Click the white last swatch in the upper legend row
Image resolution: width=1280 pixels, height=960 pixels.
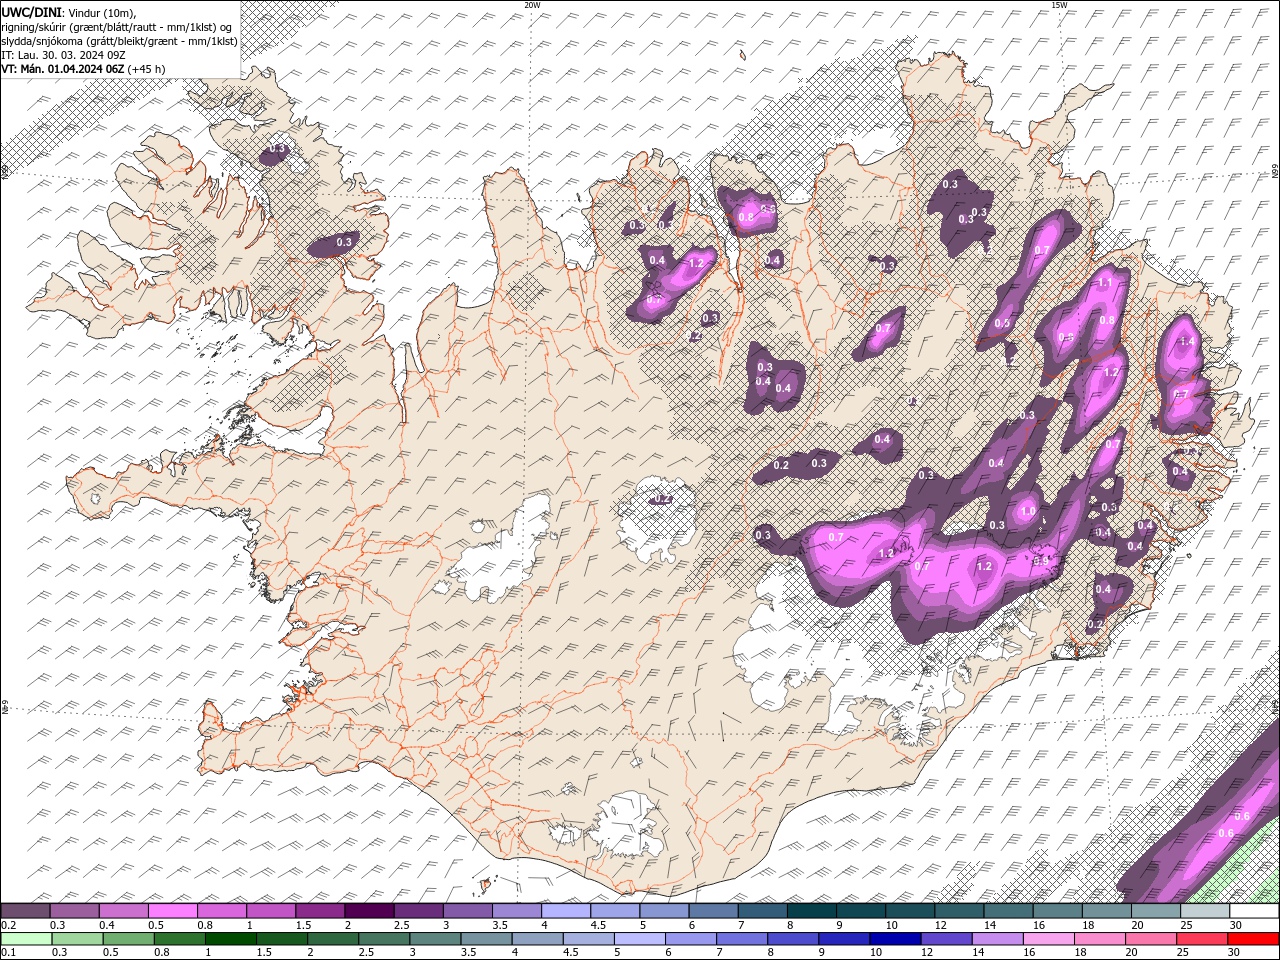(1254, 911)
